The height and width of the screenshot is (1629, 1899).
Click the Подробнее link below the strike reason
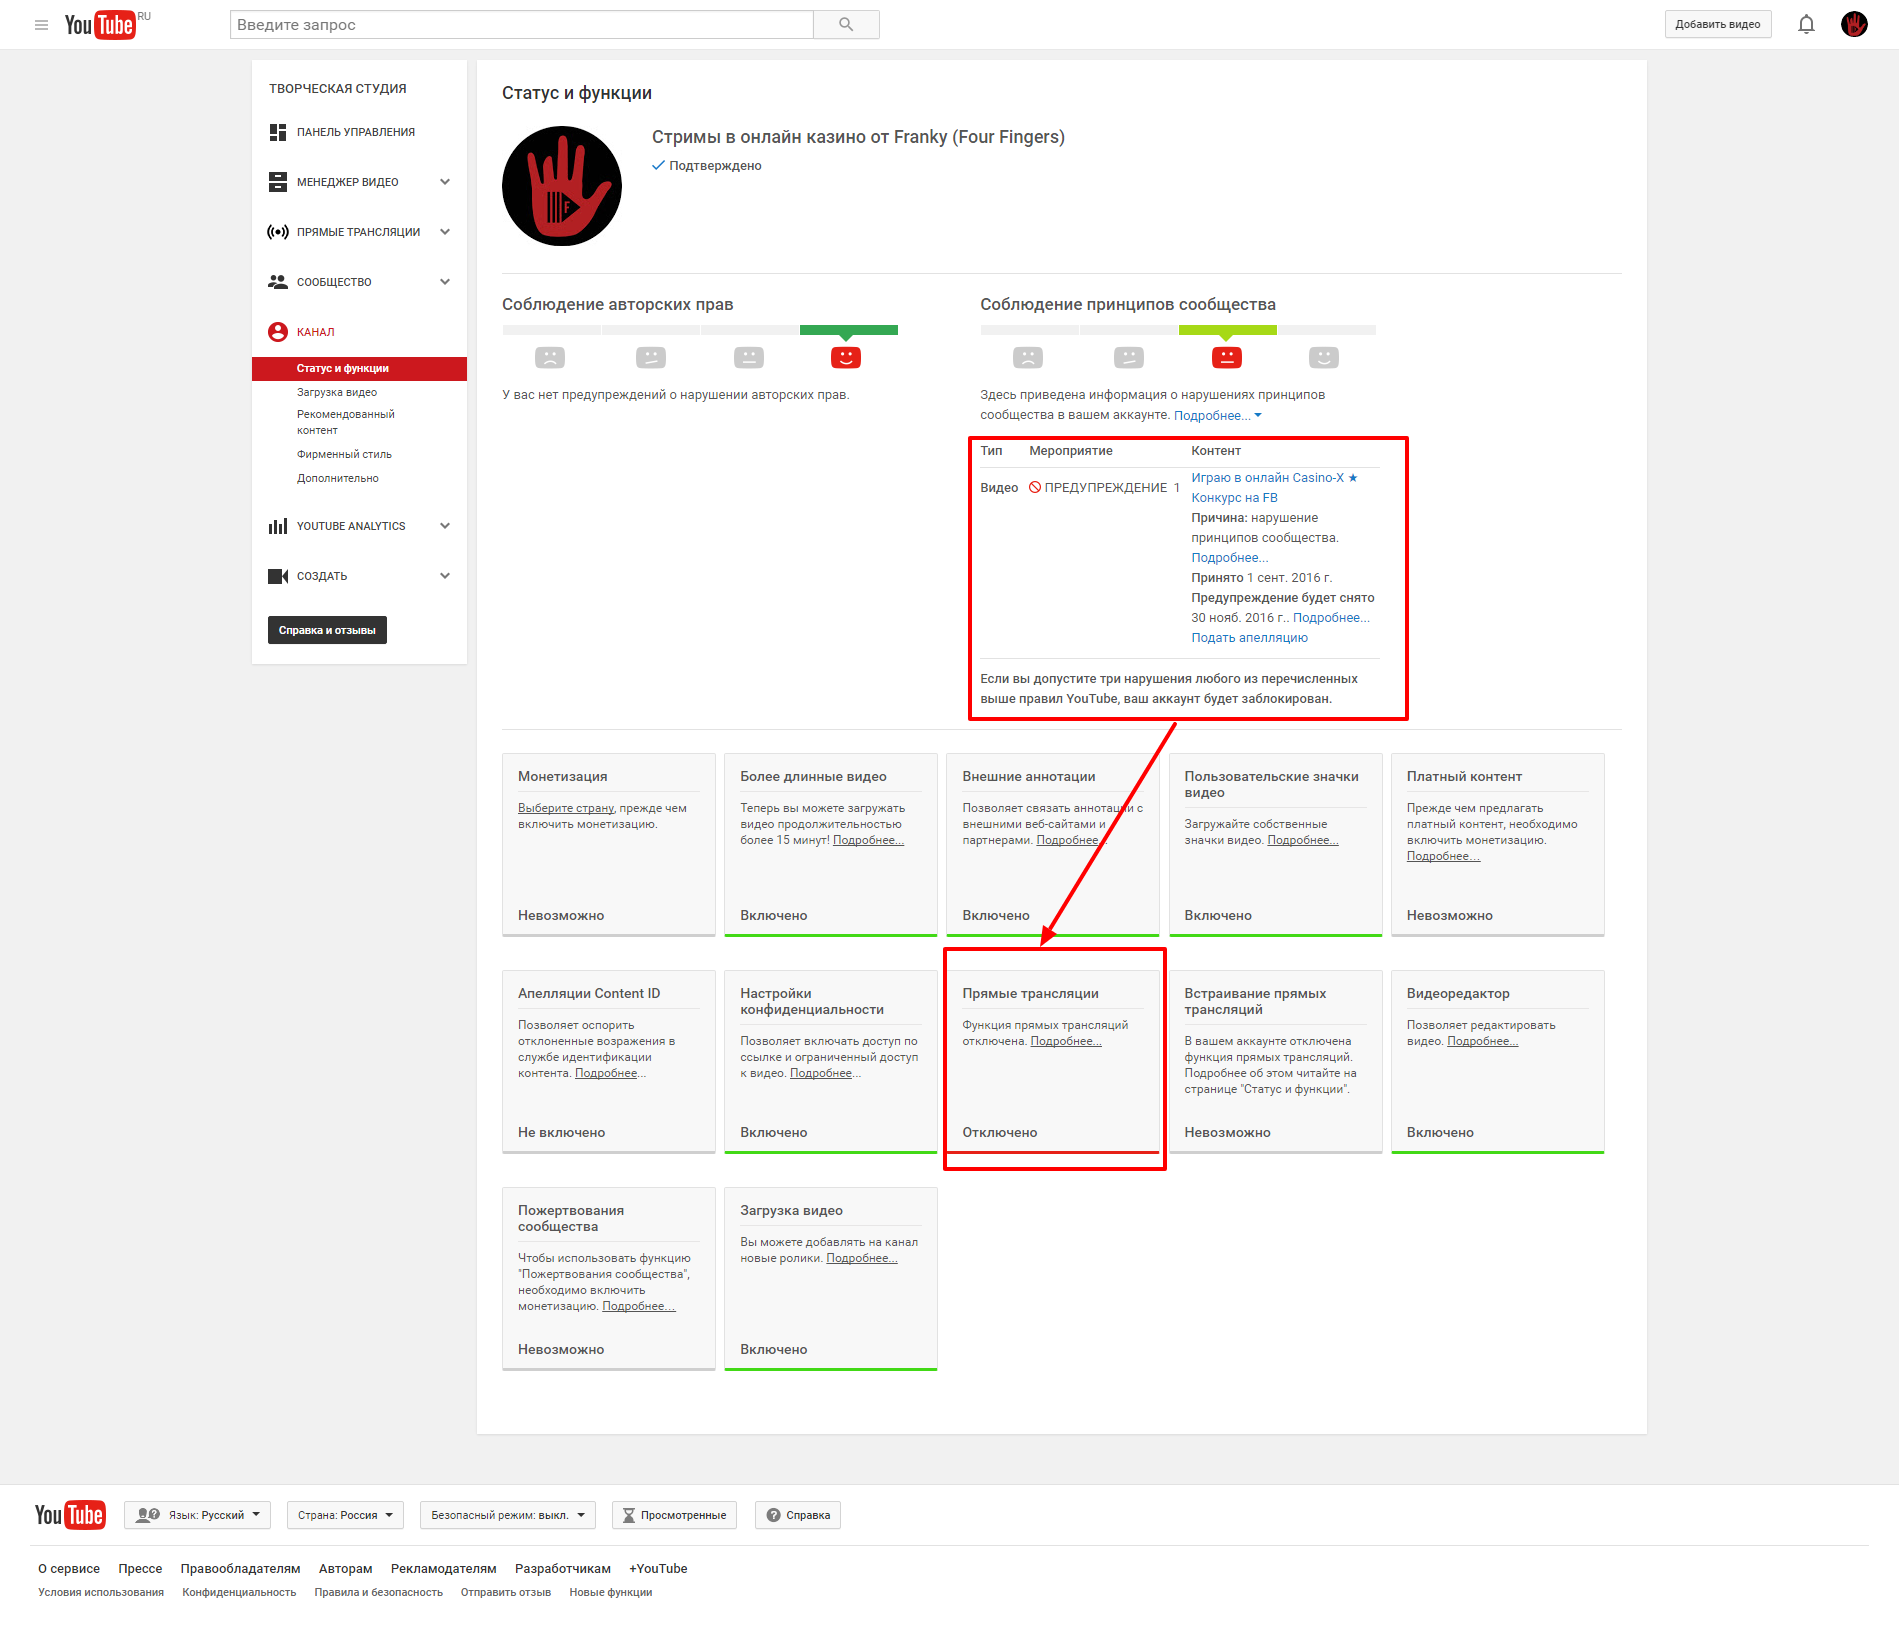(x=1229, y=558)
